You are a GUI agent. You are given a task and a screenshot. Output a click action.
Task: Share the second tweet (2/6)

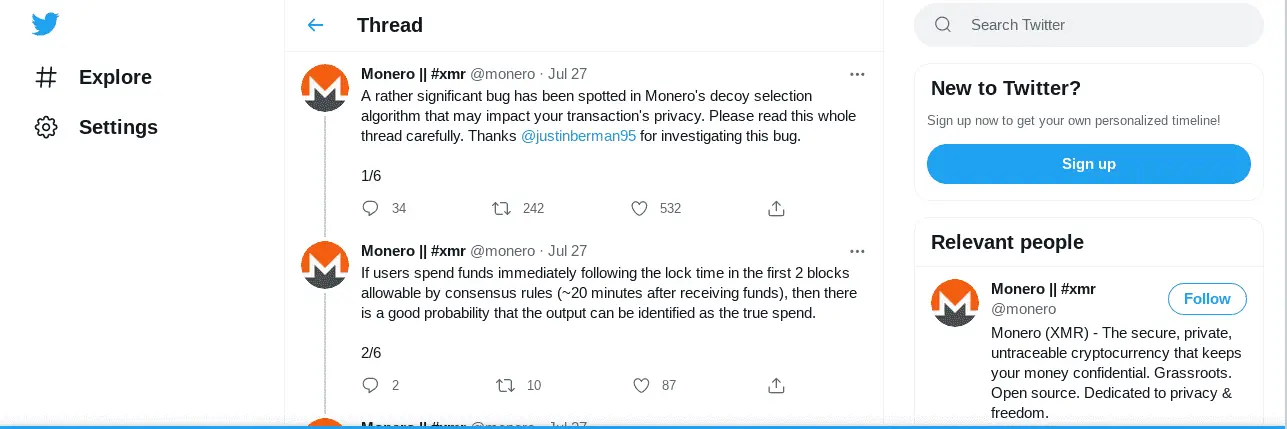[776, 385]
